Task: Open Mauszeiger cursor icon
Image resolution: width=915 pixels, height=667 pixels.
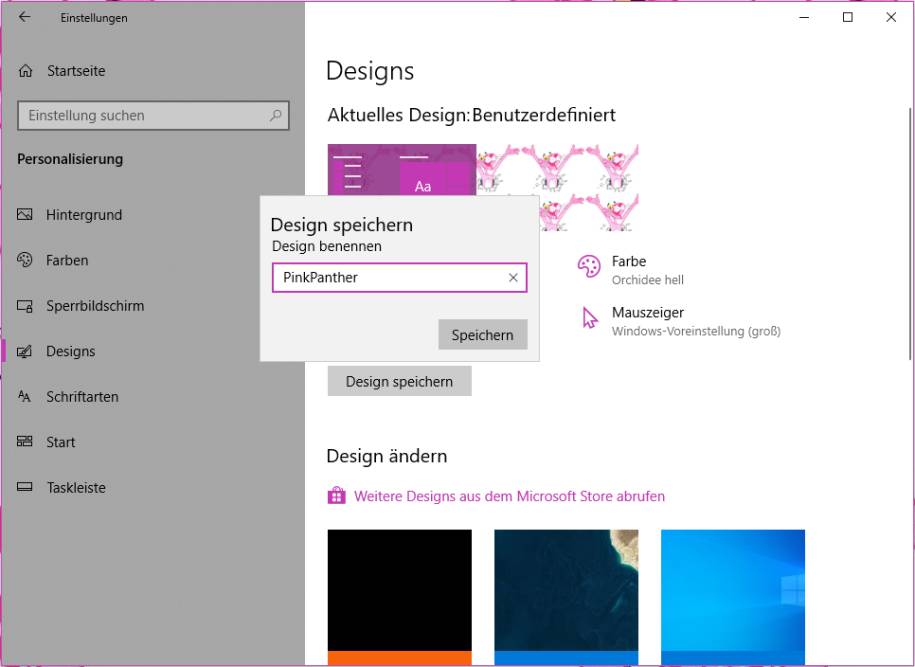Action: pyautogui.click(x=590, y=318)
